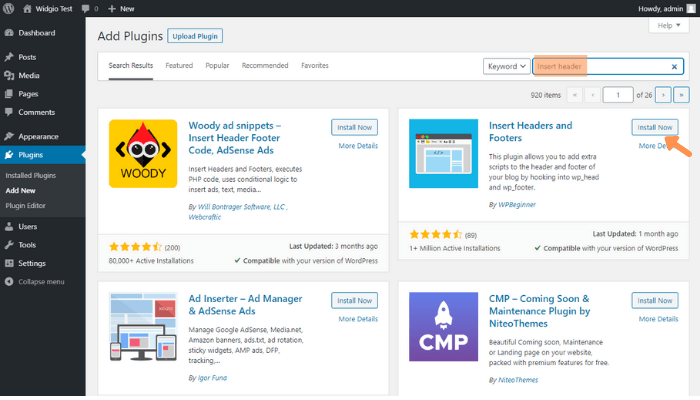Viewport: 700px width, 400px height.
Task: Switch to Popular tab
Action: click(x=217, y=66)
